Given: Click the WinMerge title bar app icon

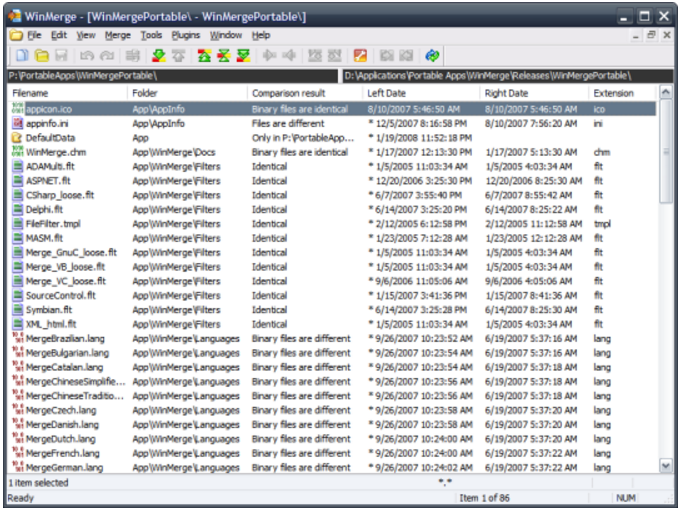Looking at the screenshot, I should (15, 16).
